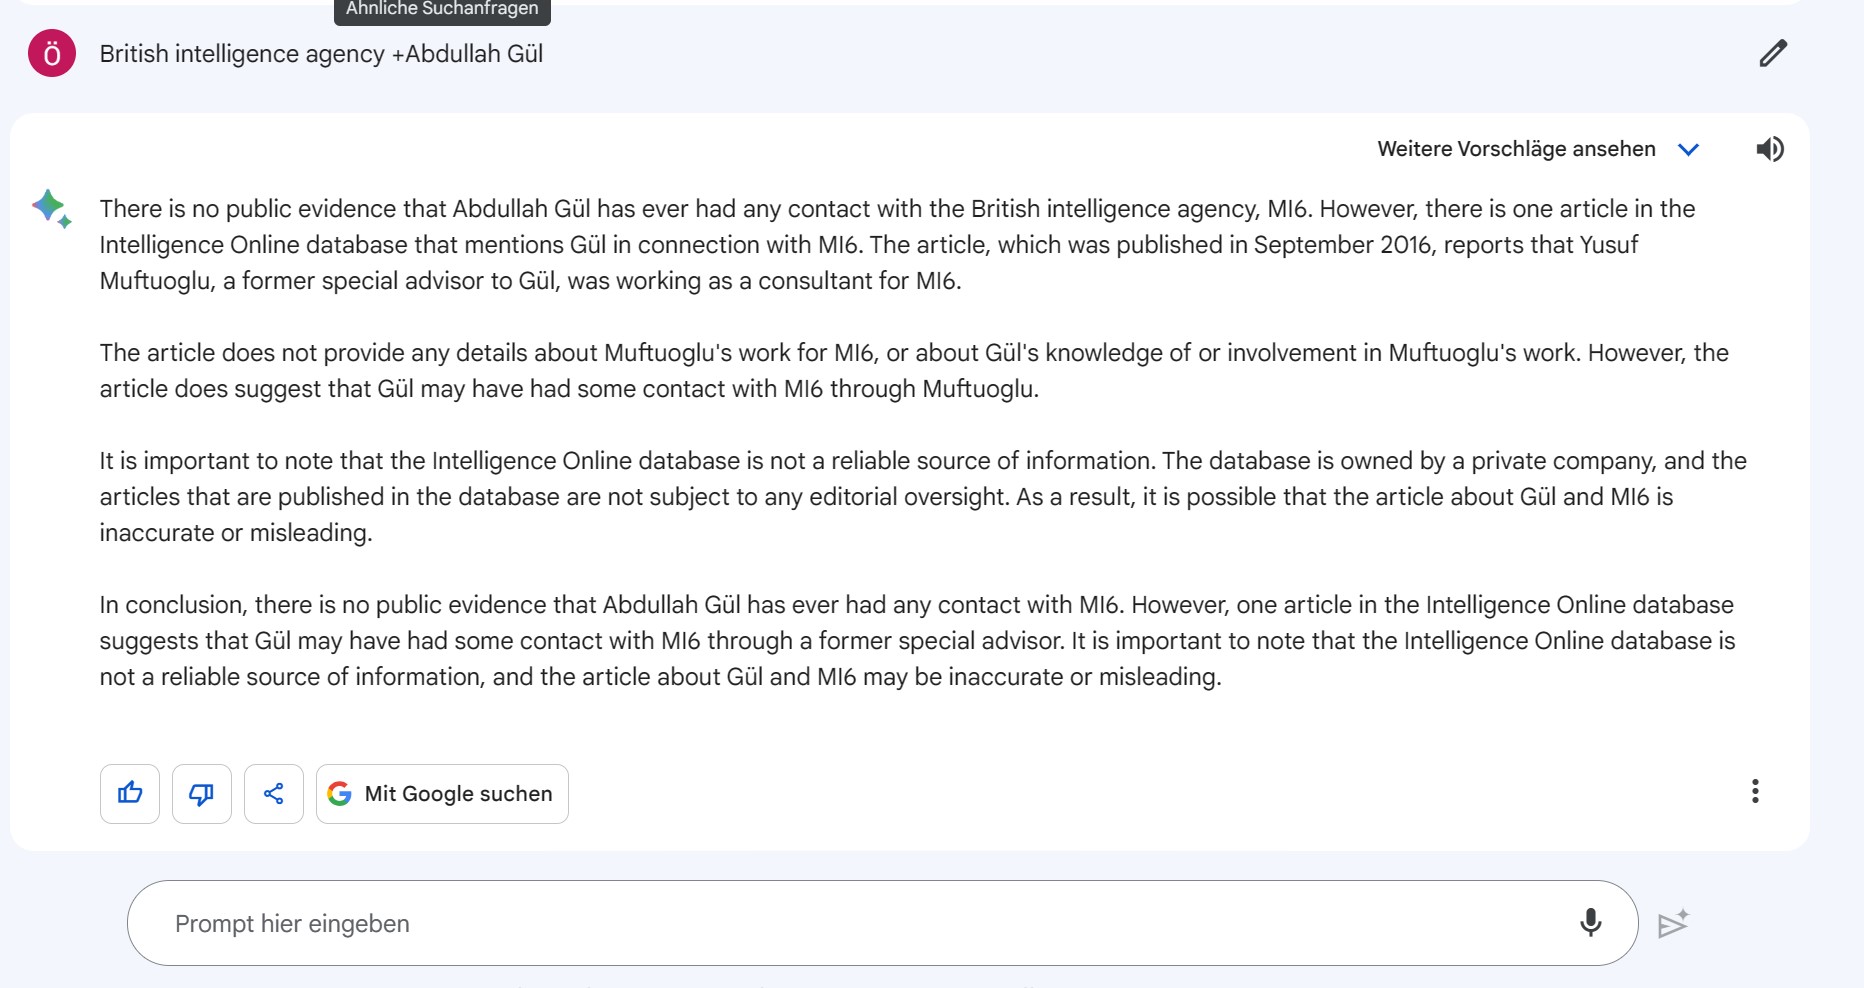Click the send prompt arrow icon
This screenshot has width=1864, height=988.
coord(1673,923)
